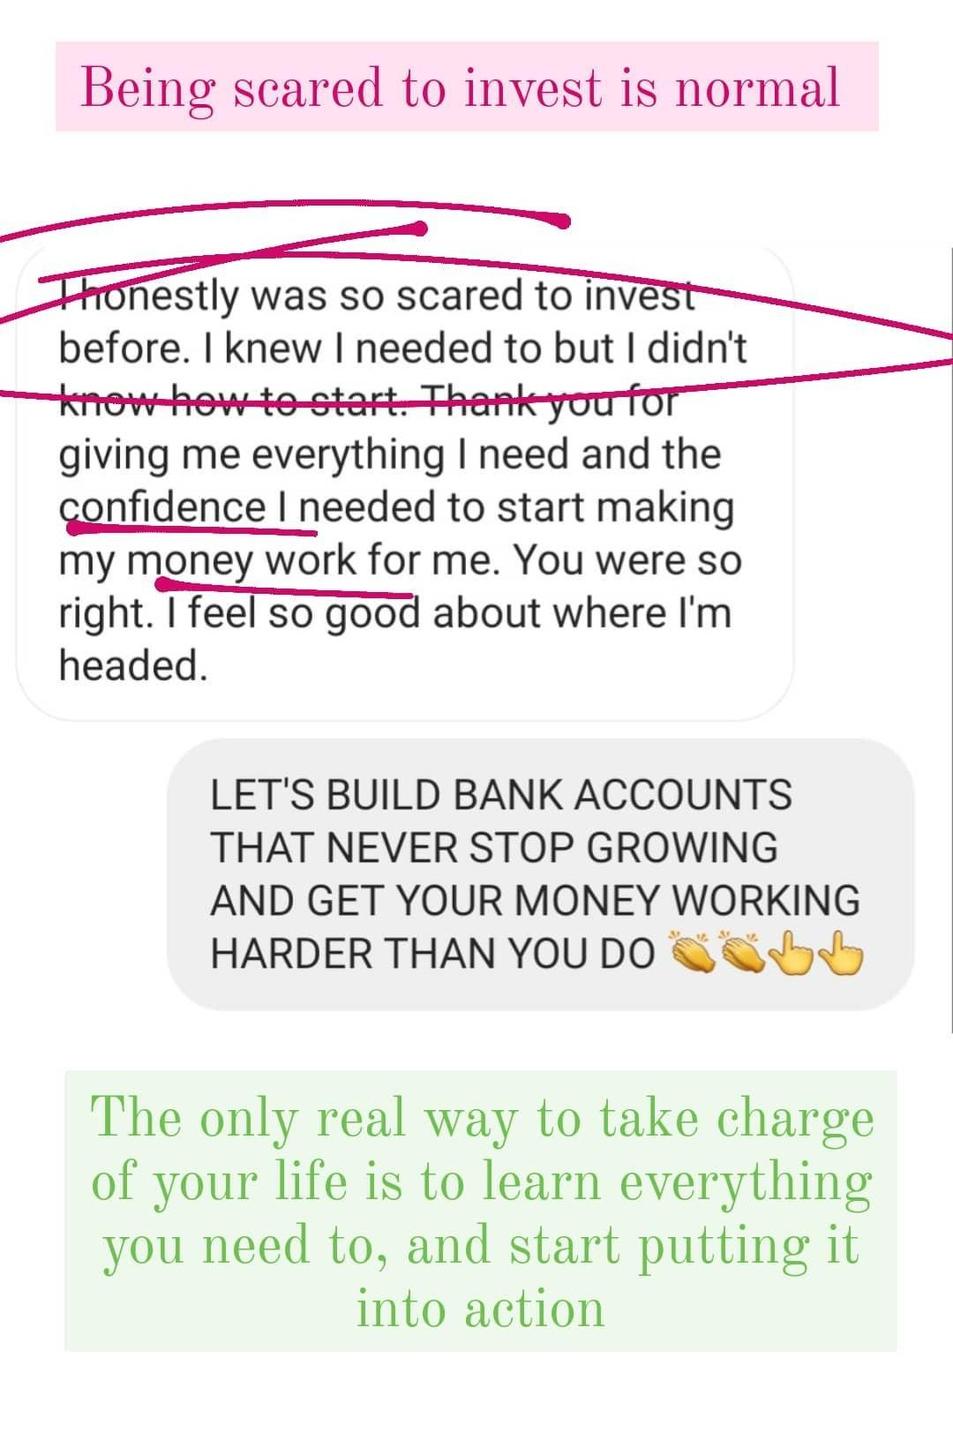This screenshot has width=953, height=1440.
Task: Select the green quote text box
Action: coord(480,1211)
